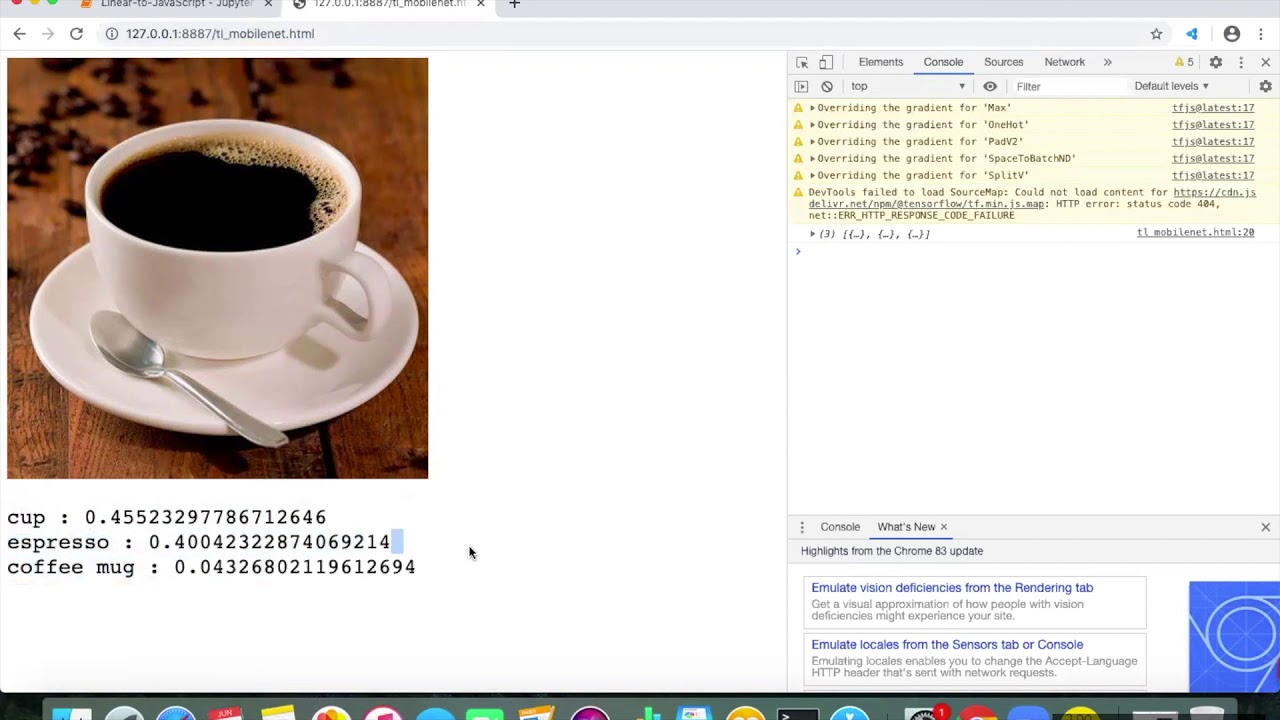Open the Default levels dropdown

(x=1172, y=87)
